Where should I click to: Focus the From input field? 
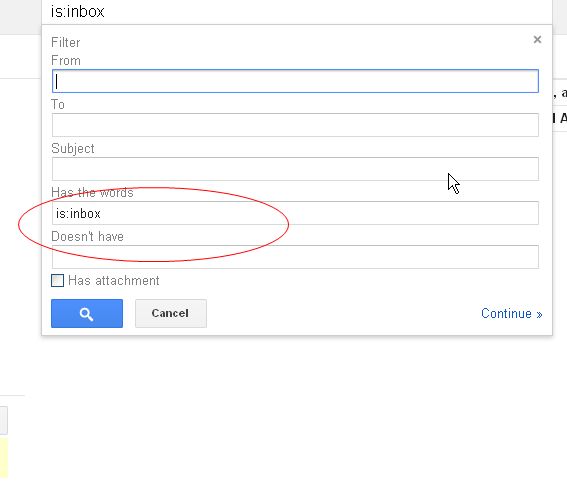pyautogui.click(x=295, y=81)
